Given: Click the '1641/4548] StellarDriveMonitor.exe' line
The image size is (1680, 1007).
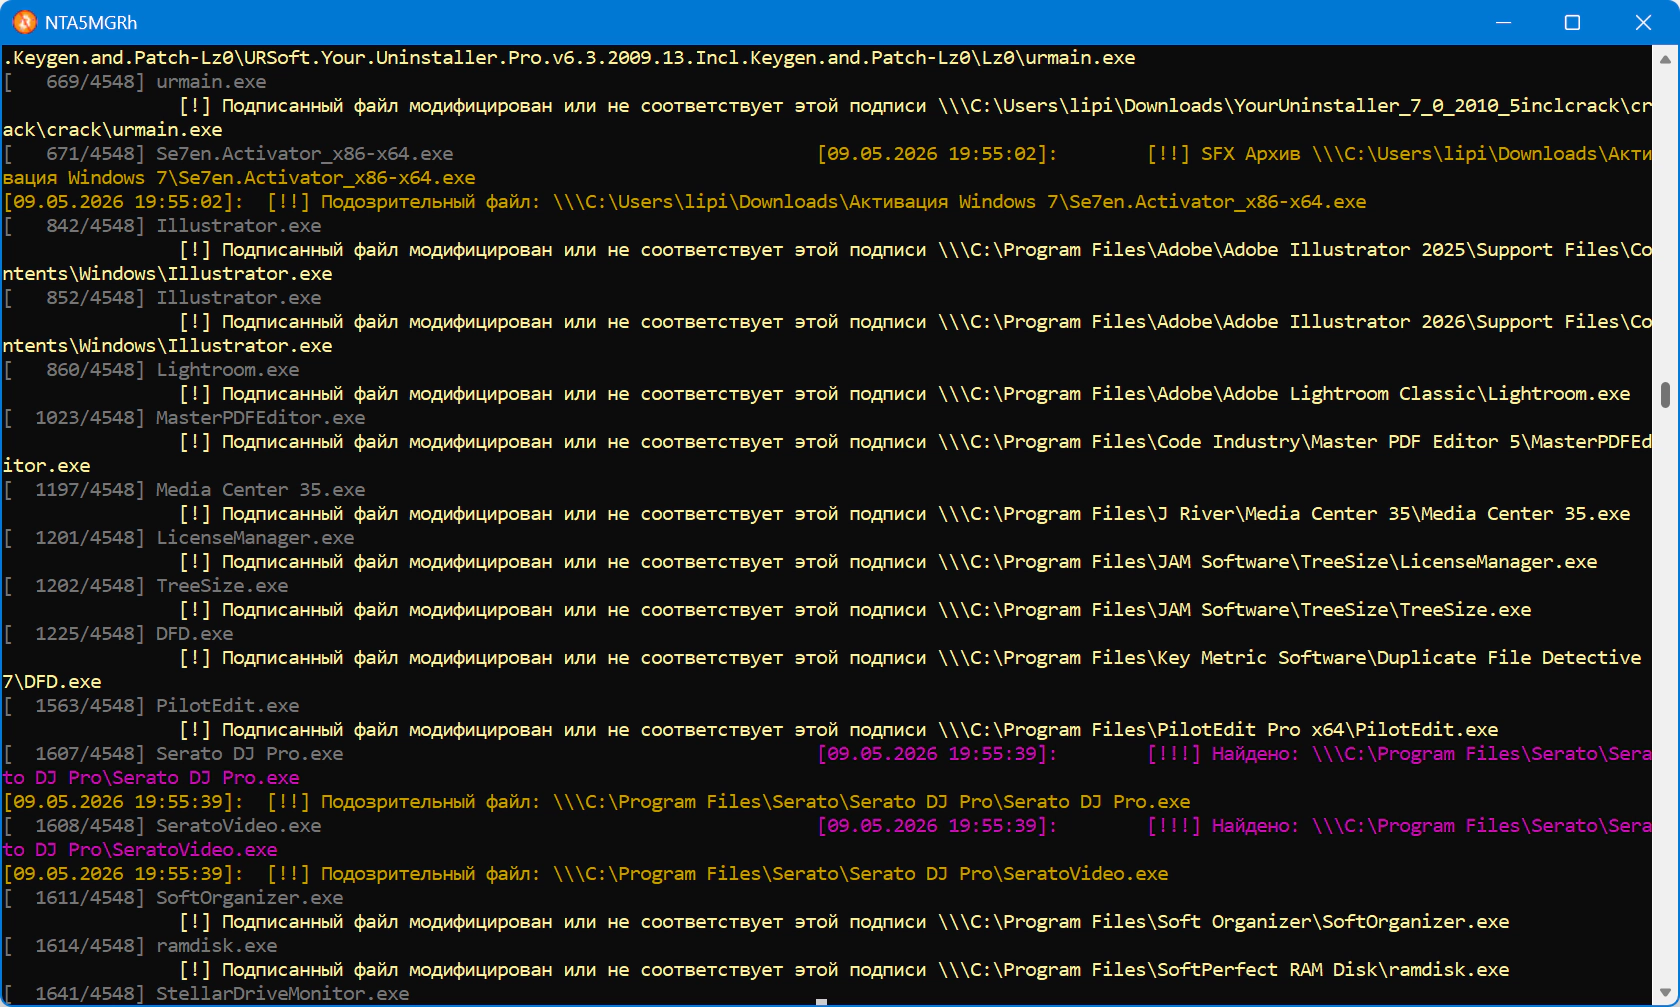Looking at the screenshot, I should tap(206, 994).
